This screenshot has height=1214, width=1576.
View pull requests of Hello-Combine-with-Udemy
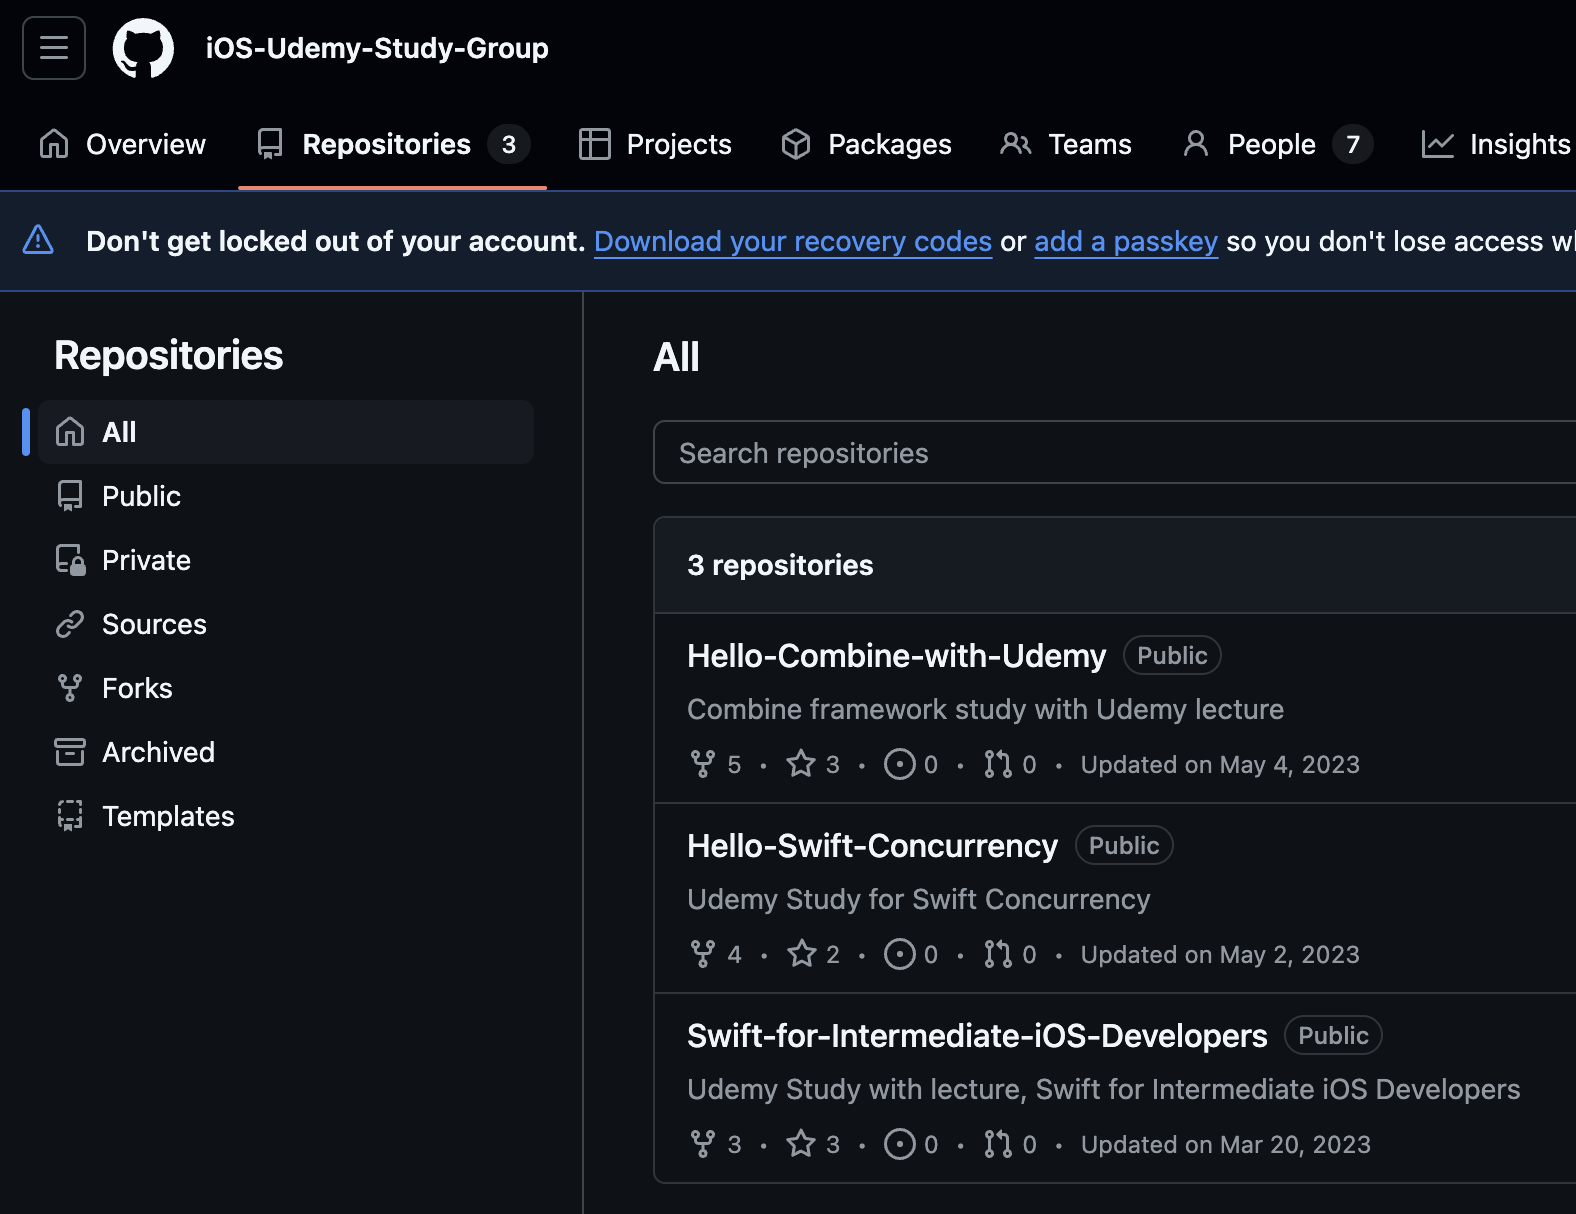pyautogui.click(x=1010, y=764)
